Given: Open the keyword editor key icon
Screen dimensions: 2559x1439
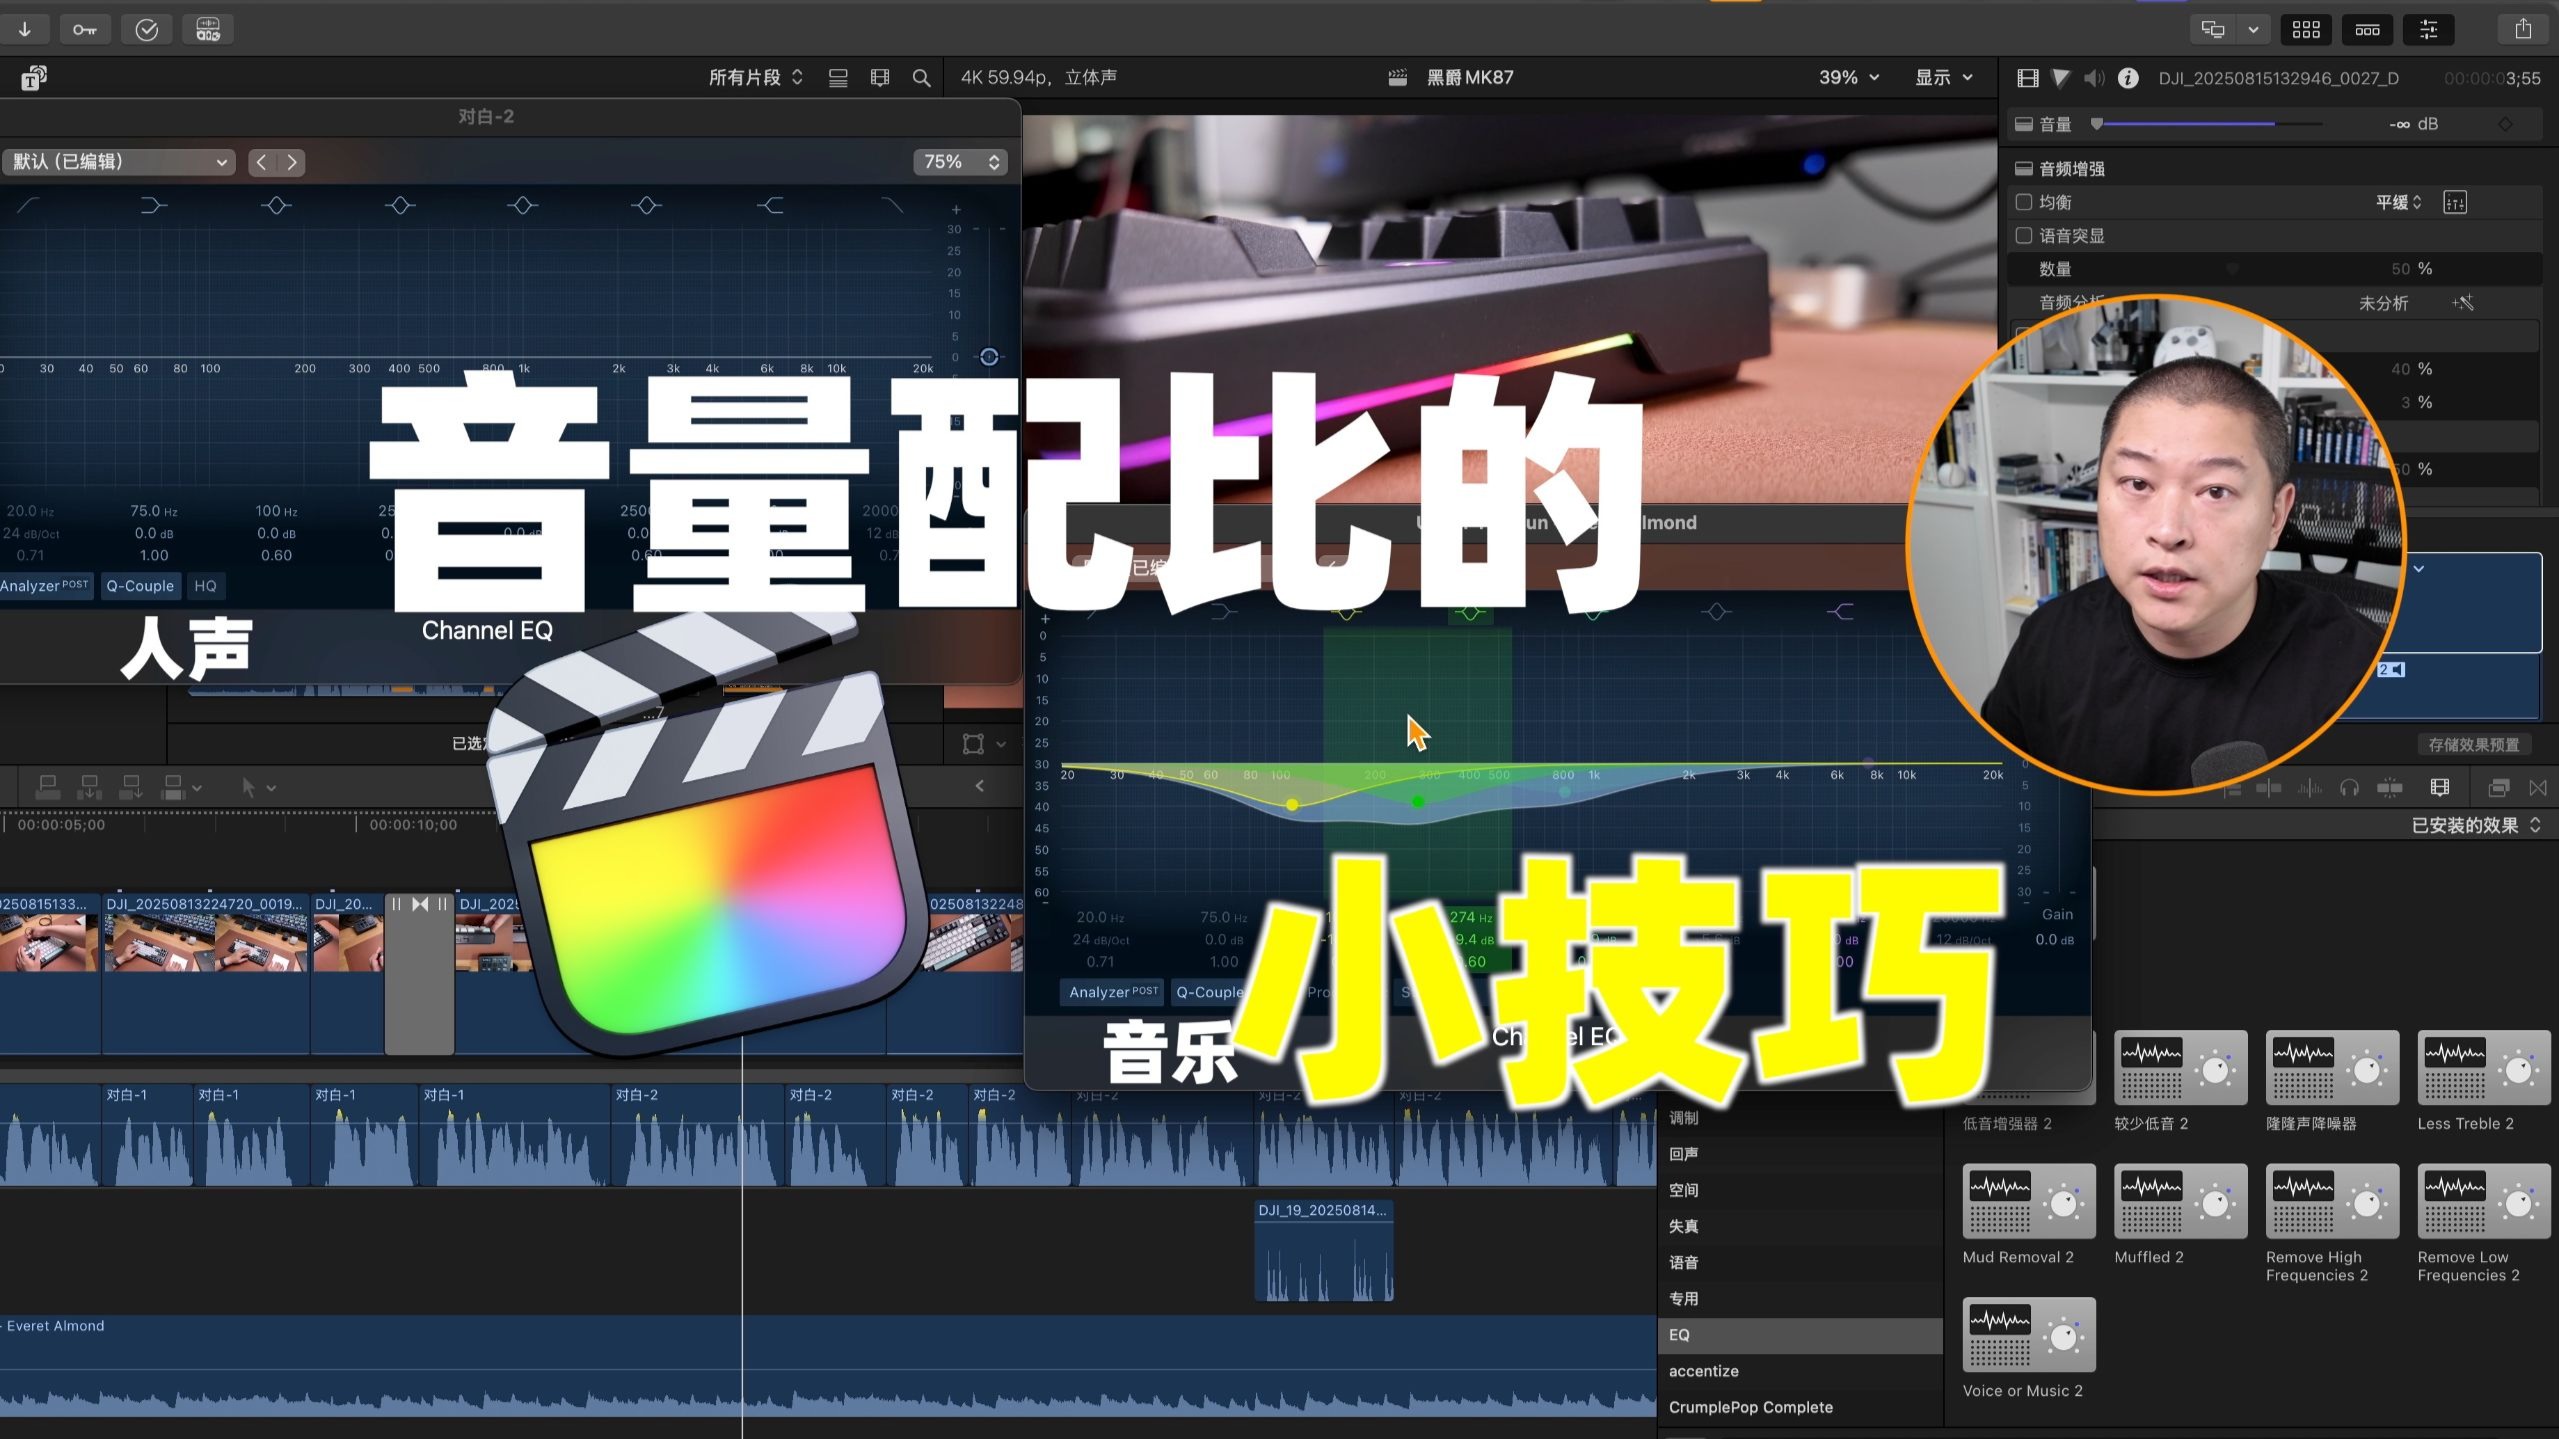Looking at the screenshot, I should (x=84, y=29).
